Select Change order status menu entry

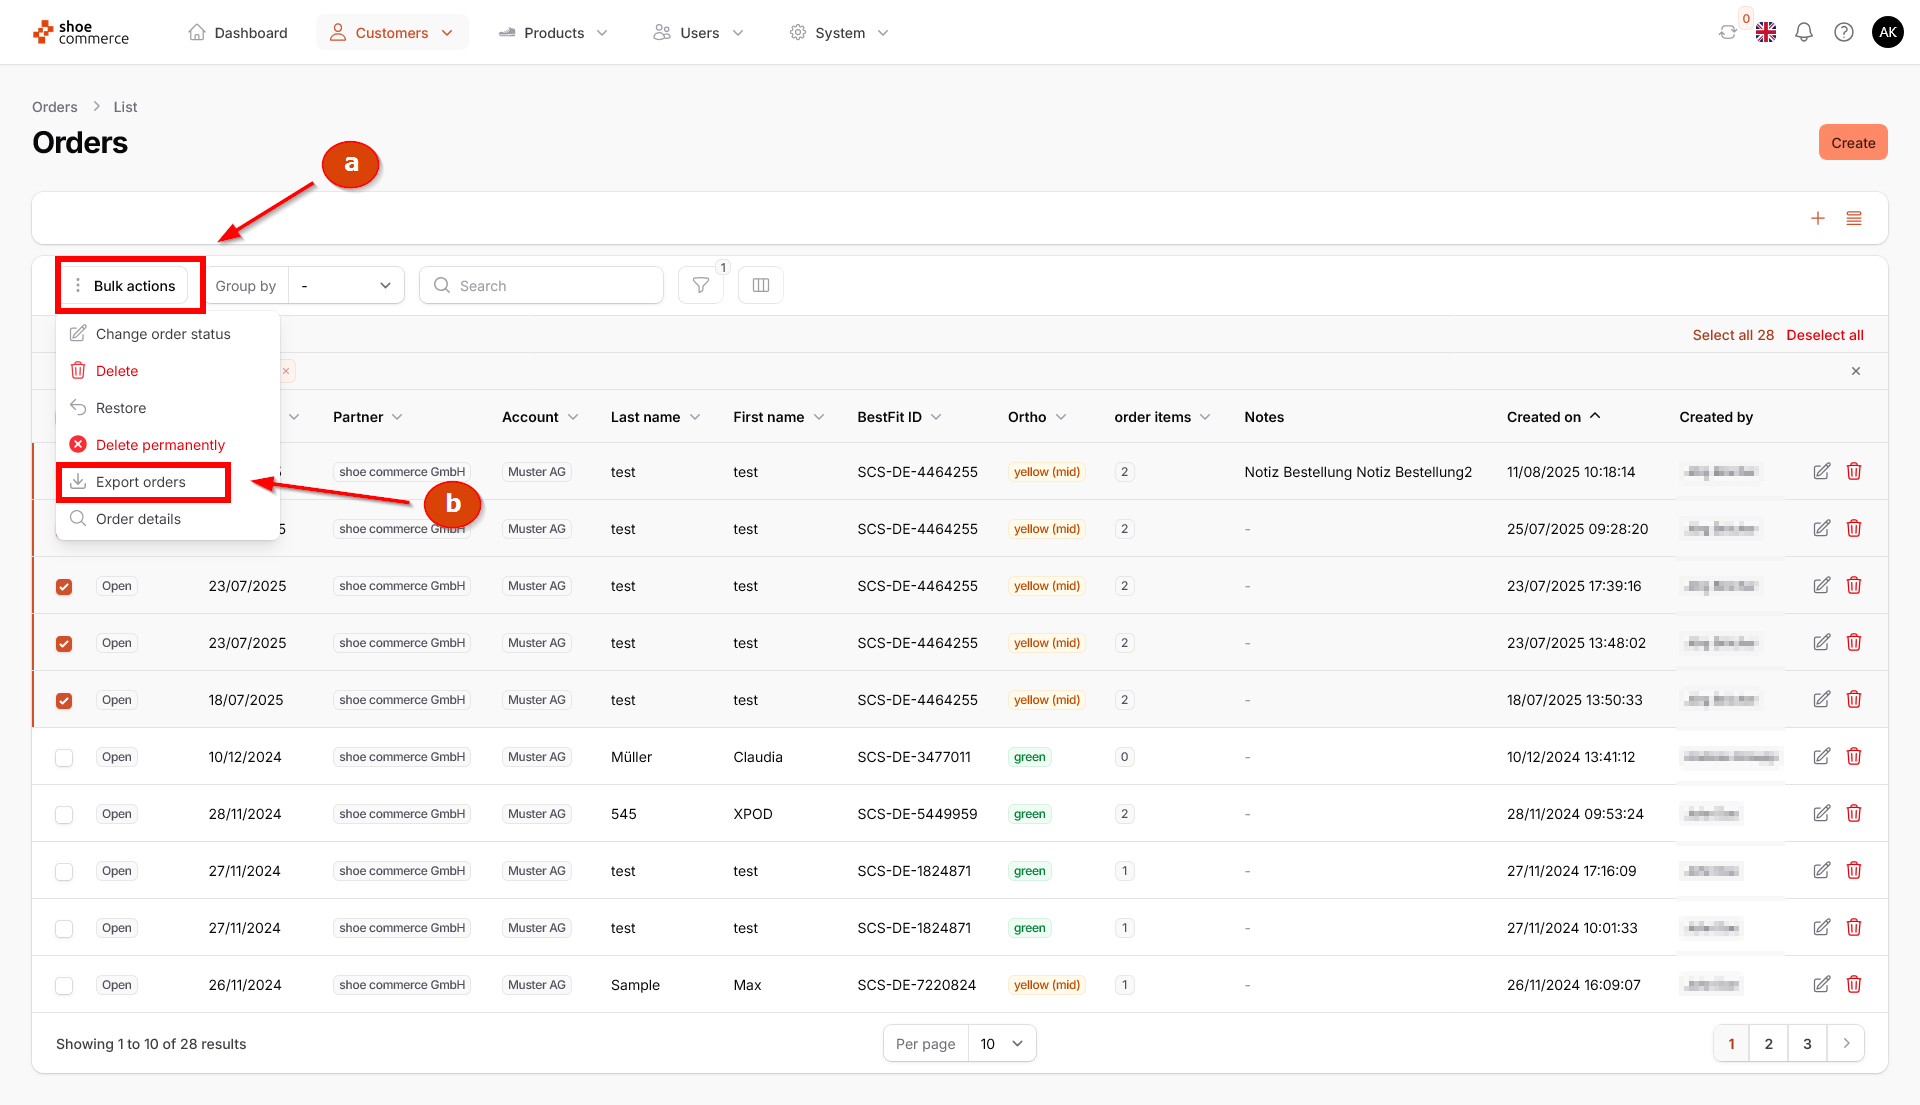(163, 334)
